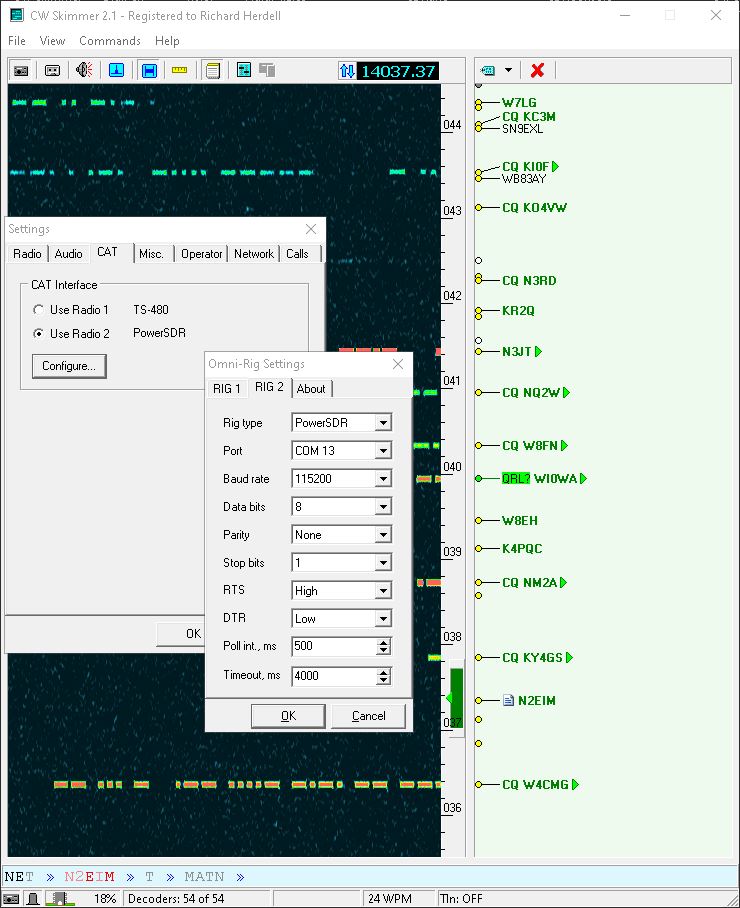The width and height of the screenshot is (740, 908).
Task: Open the File menu
Action: pos(17,41)
